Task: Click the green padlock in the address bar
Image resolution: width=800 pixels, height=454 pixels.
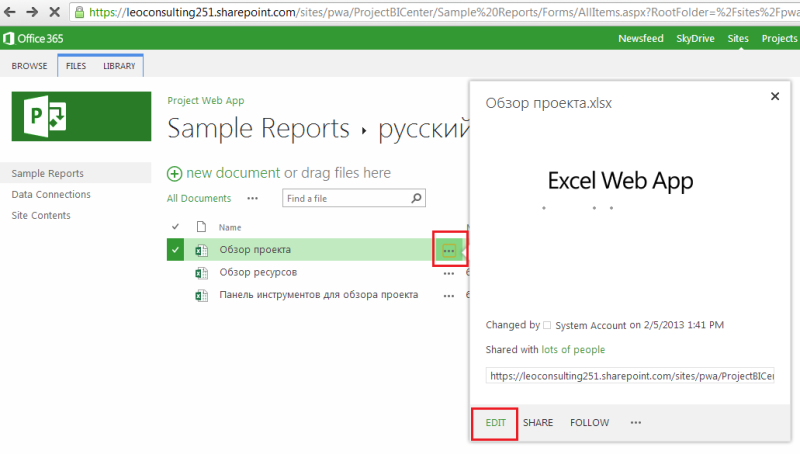Action: tap(79, 12)
